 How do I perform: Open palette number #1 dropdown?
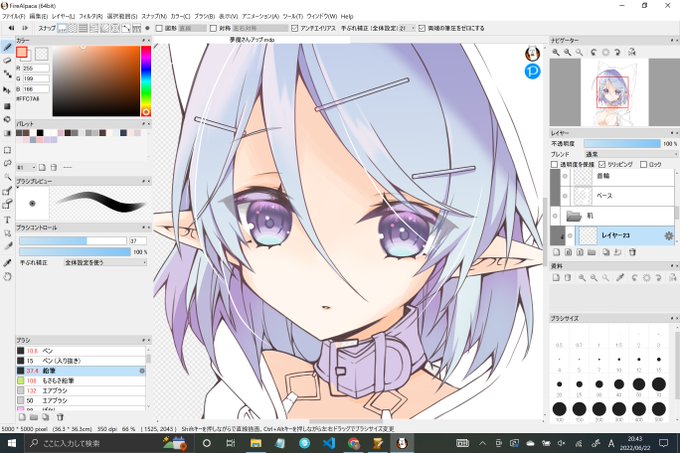[26, 167]
